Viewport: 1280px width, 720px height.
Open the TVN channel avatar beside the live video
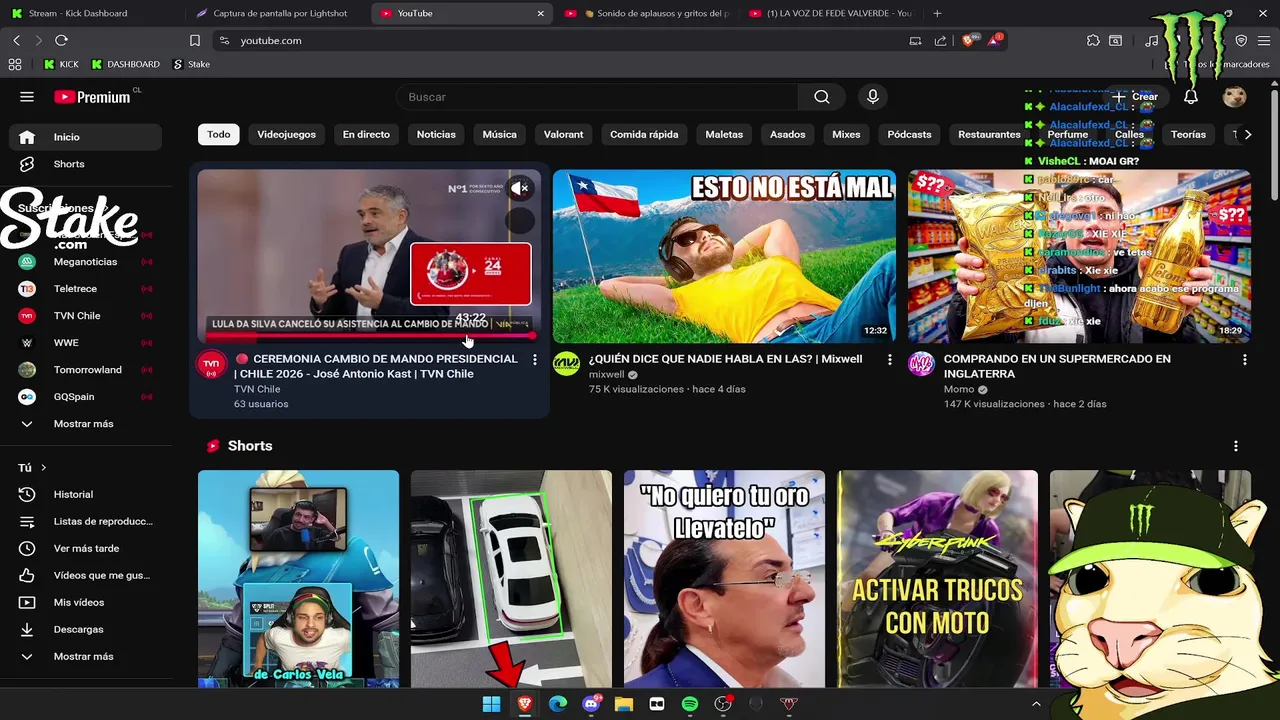coord(211,365)
